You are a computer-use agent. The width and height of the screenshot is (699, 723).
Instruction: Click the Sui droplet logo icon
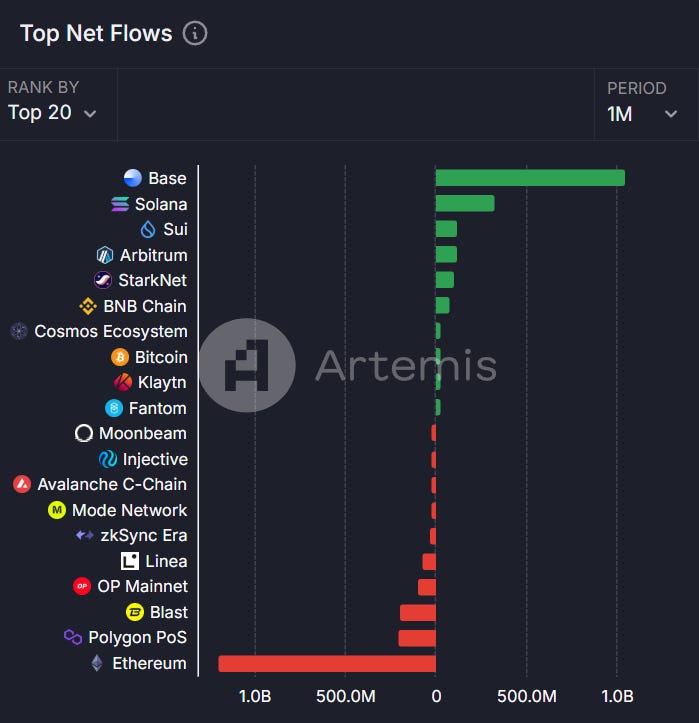point(148,229)
